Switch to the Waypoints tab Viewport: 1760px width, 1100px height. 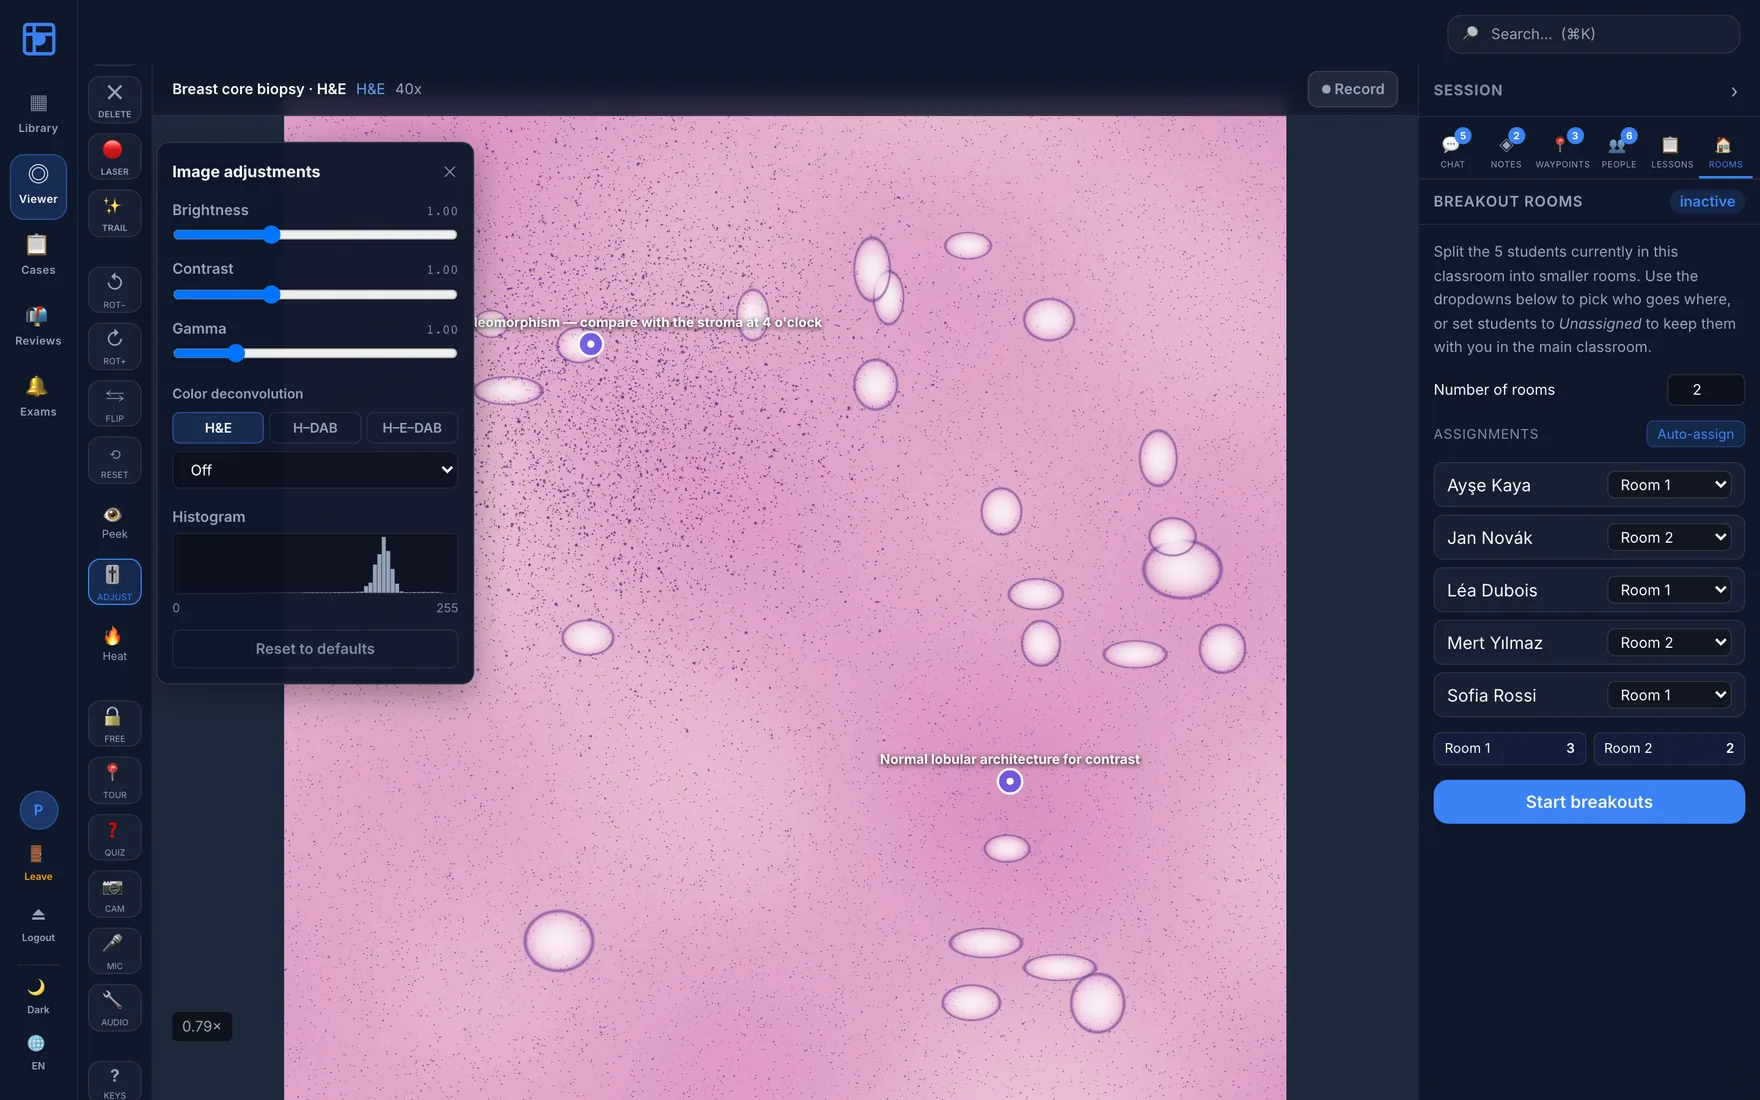pos(1562,151)
